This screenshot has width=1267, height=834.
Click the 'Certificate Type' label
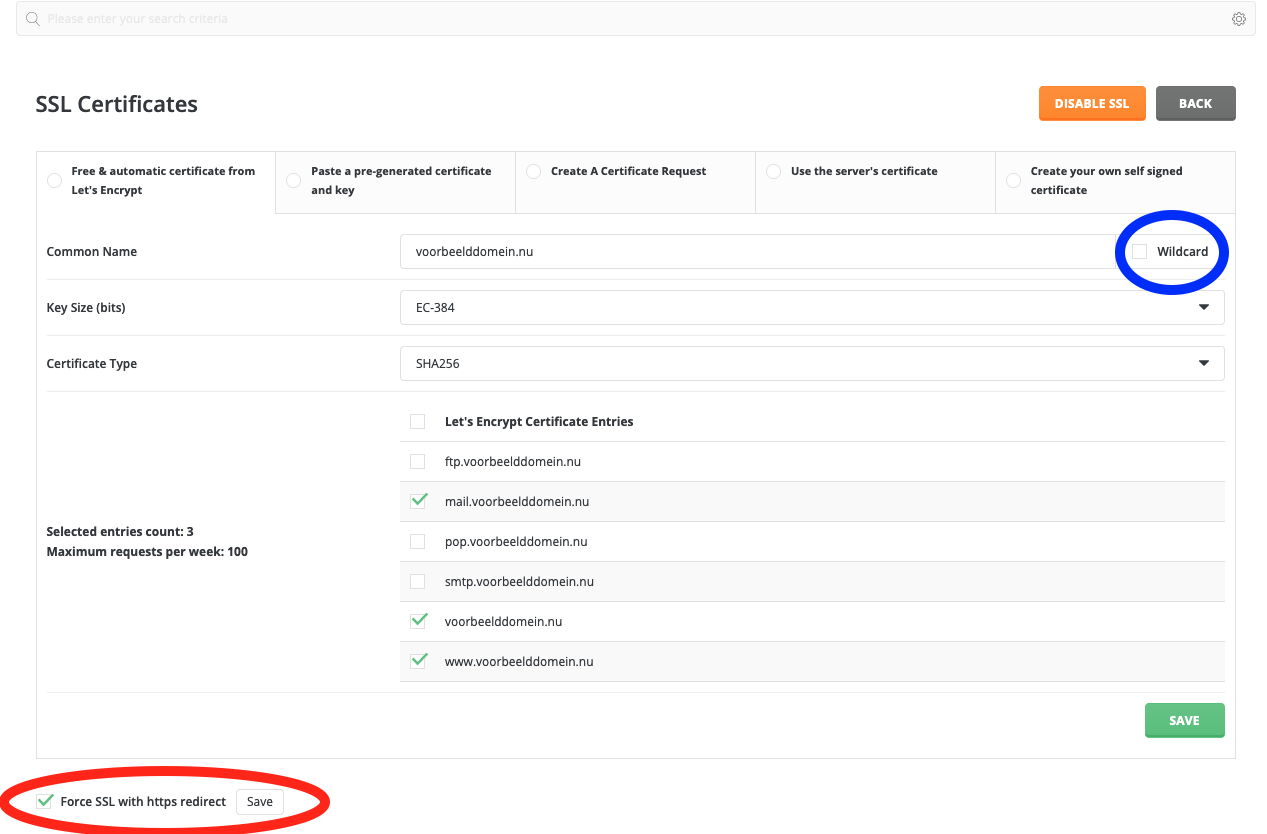click(92, 364)
